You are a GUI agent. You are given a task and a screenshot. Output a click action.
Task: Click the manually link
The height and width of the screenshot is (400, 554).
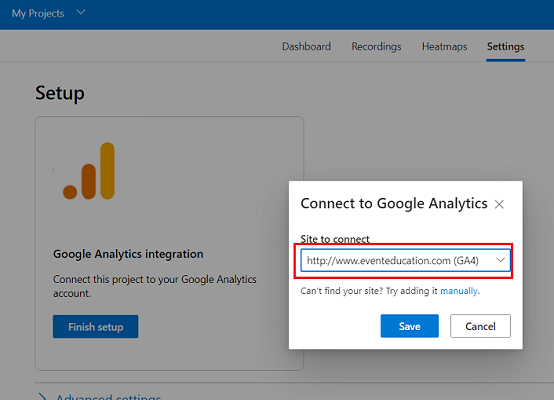coord(459,291)
